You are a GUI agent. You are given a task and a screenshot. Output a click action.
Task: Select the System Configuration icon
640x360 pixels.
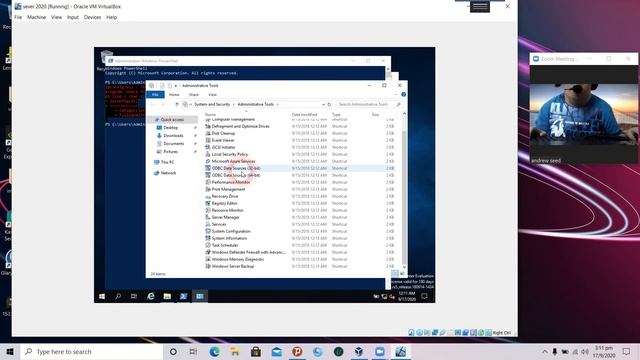(208, 231)
